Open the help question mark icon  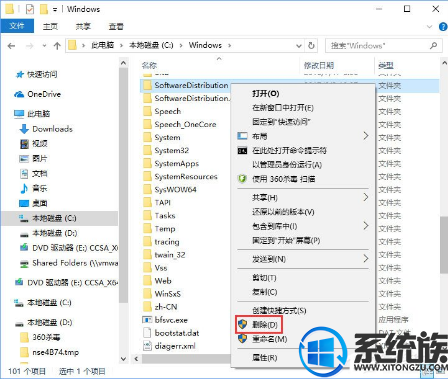(443, 26)
